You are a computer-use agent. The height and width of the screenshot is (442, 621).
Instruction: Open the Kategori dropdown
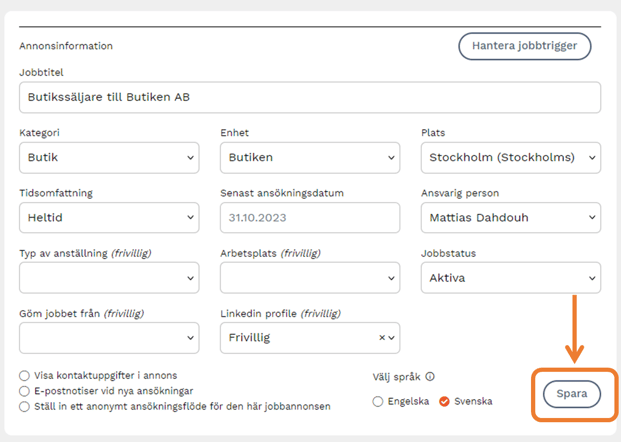(x=108, y=157)
